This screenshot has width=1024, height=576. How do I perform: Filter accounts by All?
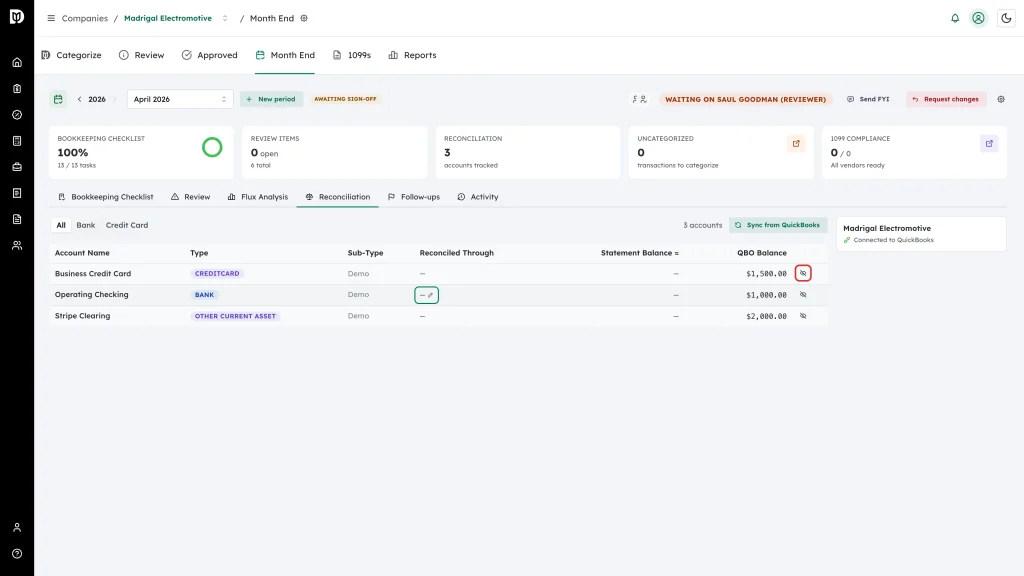[x=61, y=225]
